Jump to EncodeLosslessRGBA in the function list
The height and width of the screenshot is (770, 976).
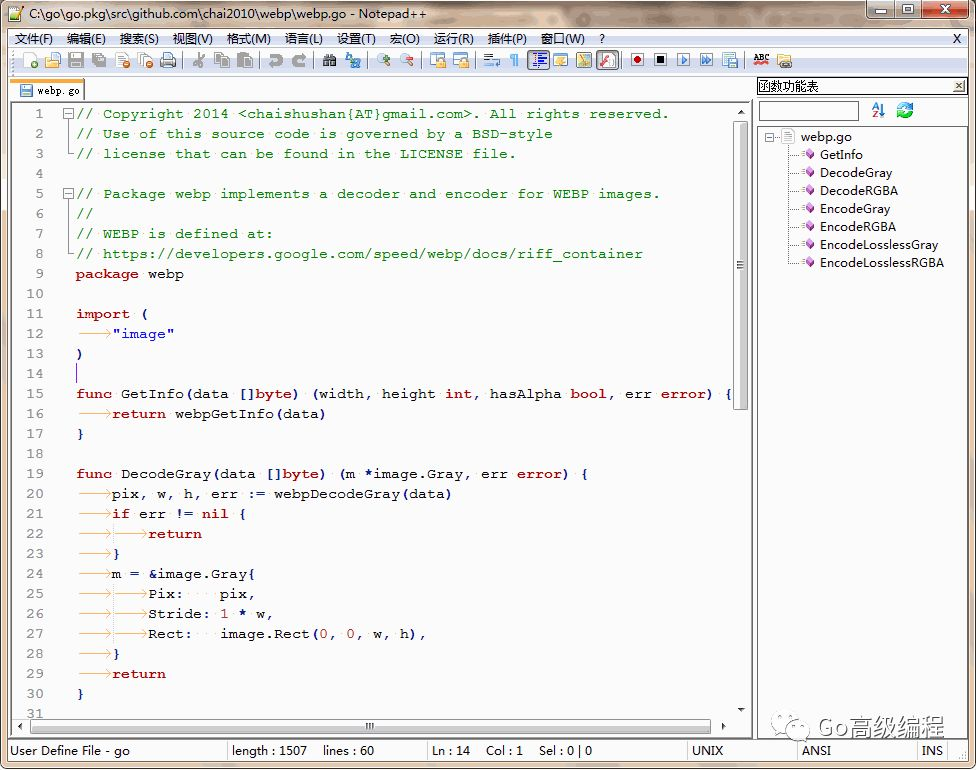point(881,263)
